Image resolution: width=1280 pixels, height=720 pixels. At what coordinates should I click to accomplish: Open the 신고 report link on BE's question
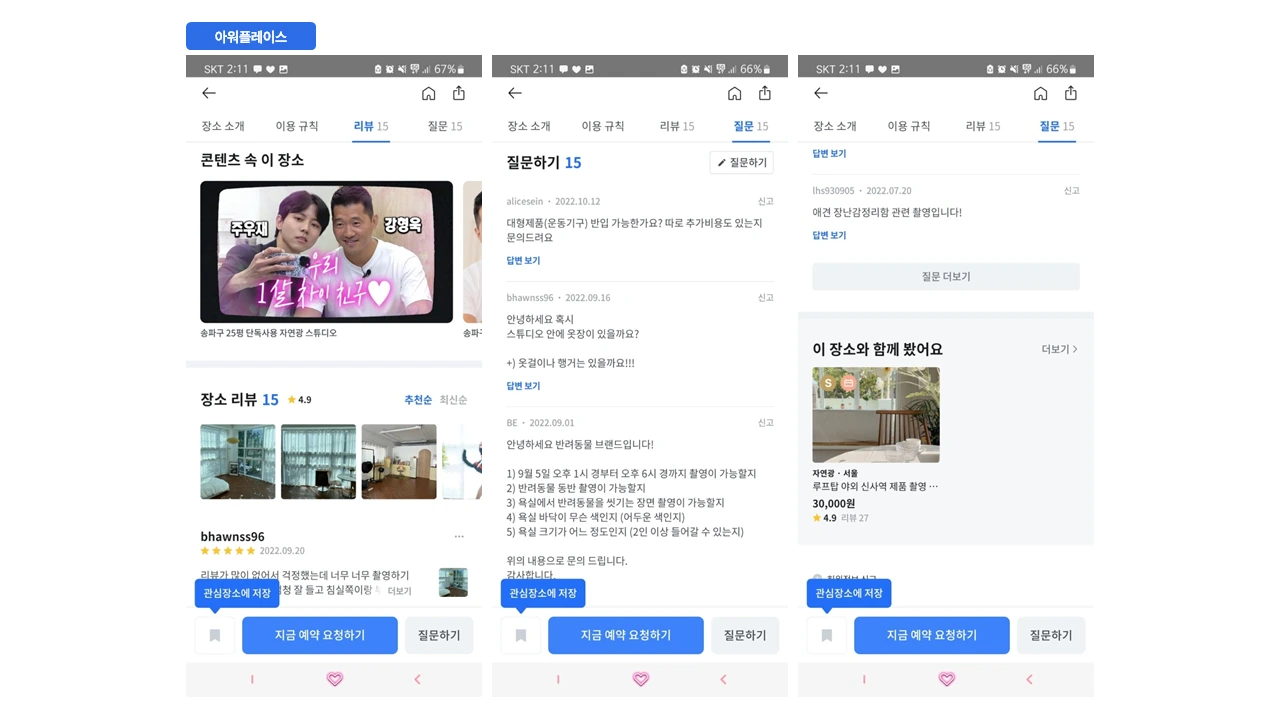click(766, 422)
